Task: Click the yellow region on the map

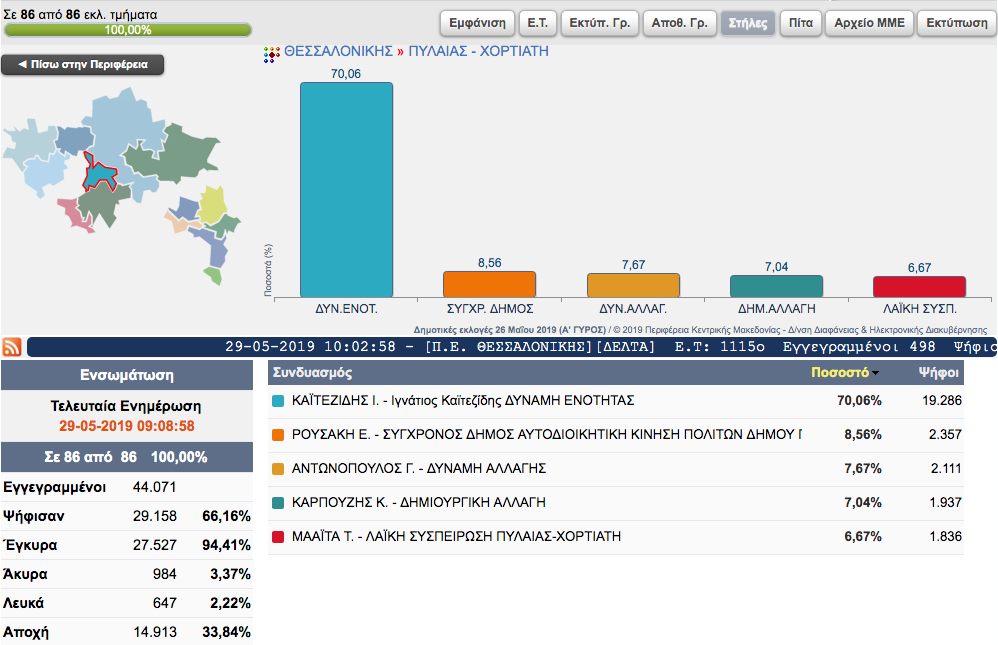Action: 212,204
